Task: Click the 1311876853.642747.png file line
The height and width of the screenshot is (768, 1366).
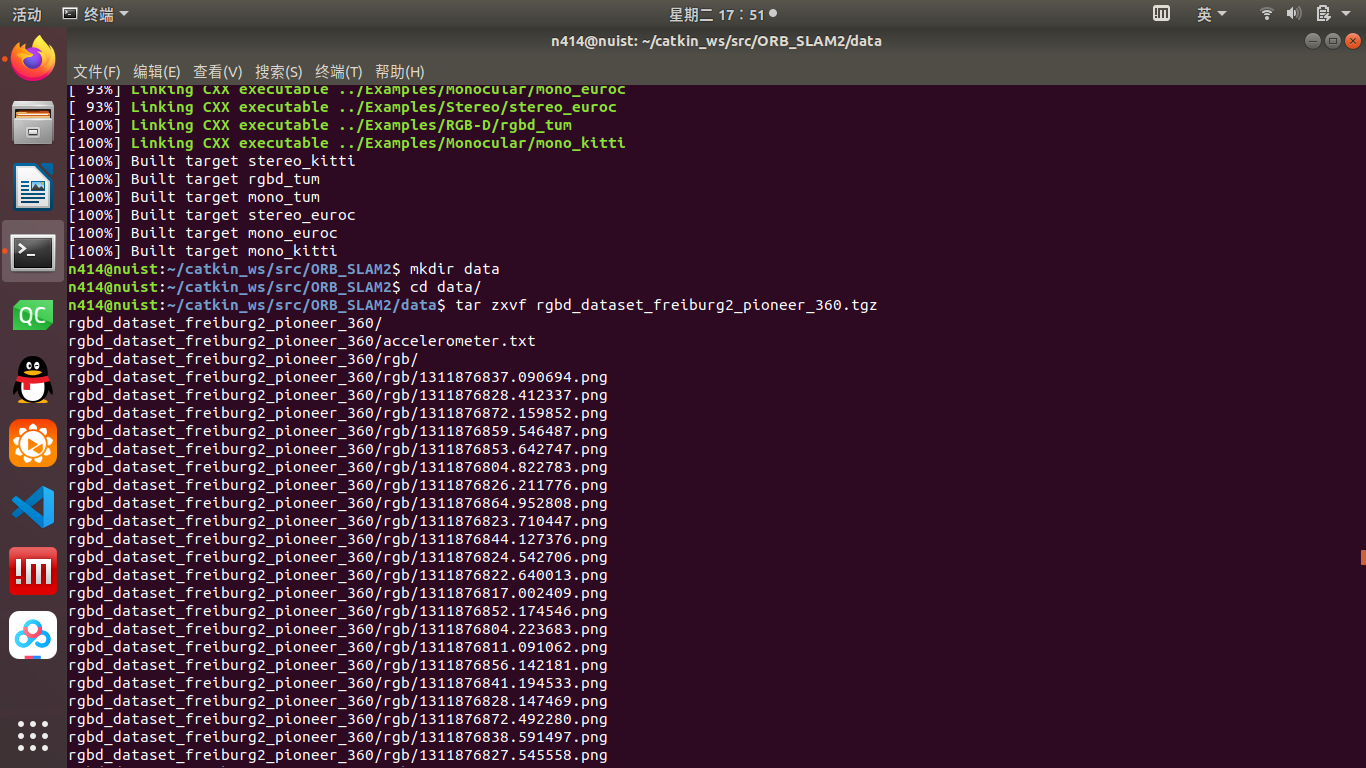Action: tap(338, 449)
